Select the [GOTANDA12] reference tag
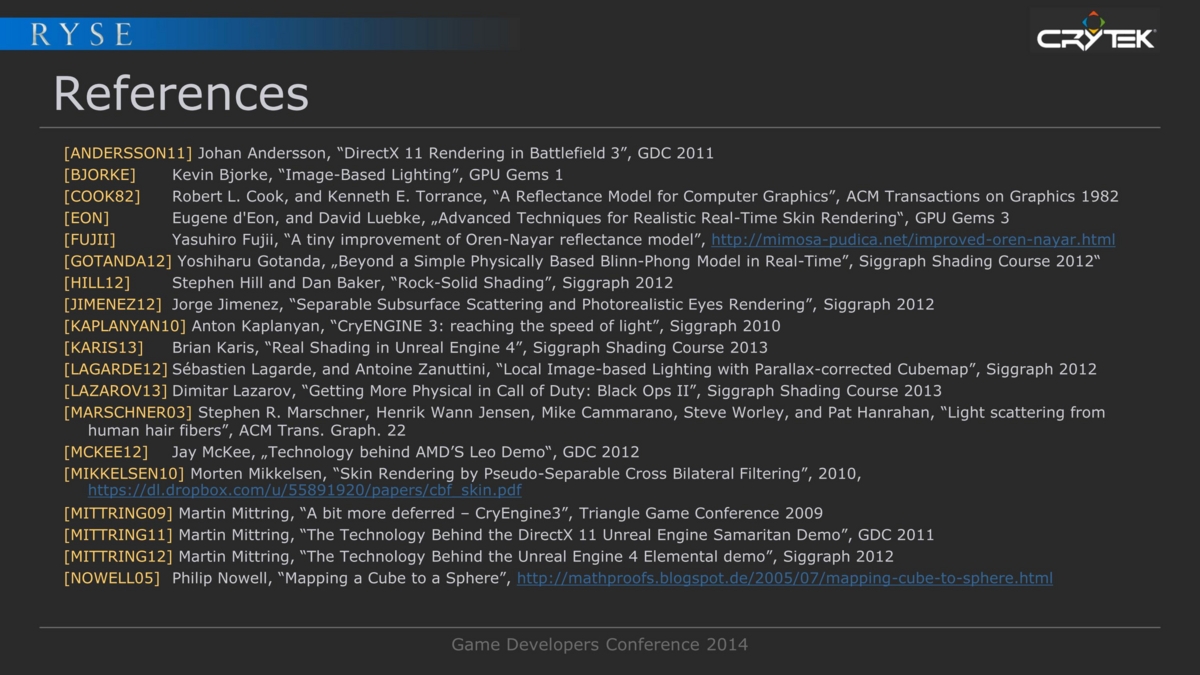Image resolution: width=1200 pixels, height=675 pixels. tap(118, 262)
